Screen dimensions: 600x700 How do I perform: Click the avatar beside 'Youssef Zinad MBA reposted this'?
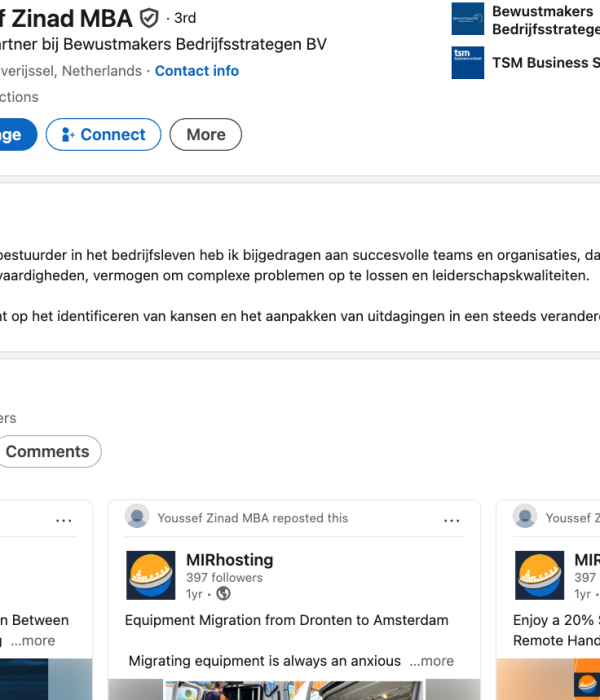click(137, 517)
